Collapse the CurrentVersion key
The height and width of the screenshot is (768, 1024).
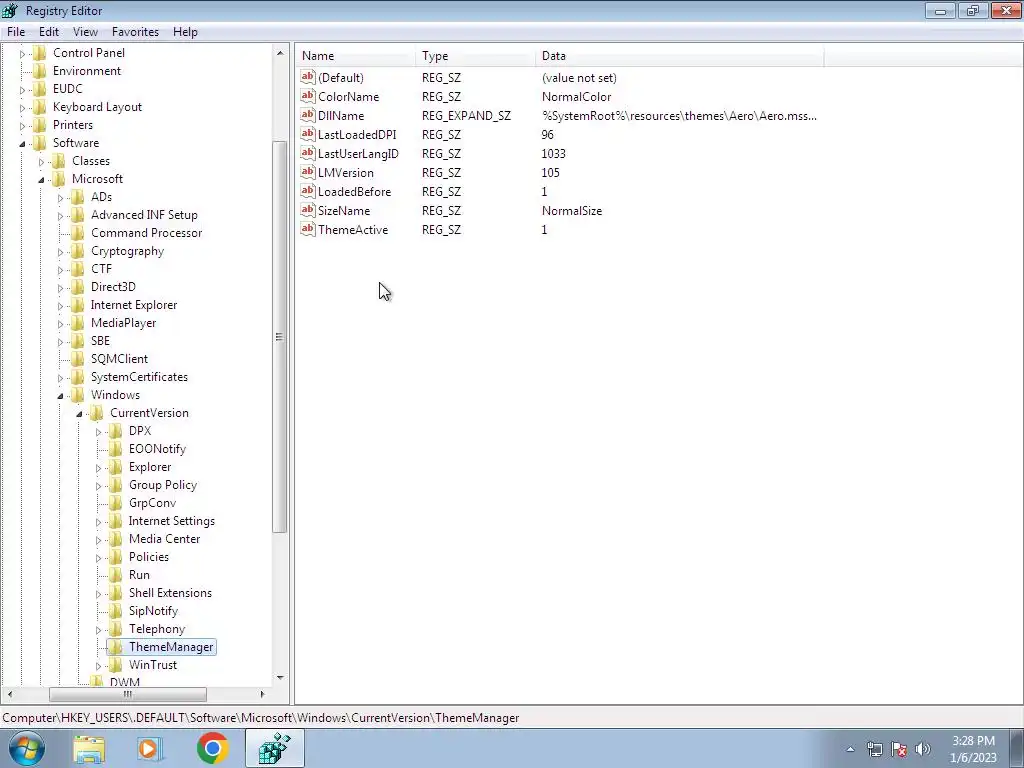79,413
